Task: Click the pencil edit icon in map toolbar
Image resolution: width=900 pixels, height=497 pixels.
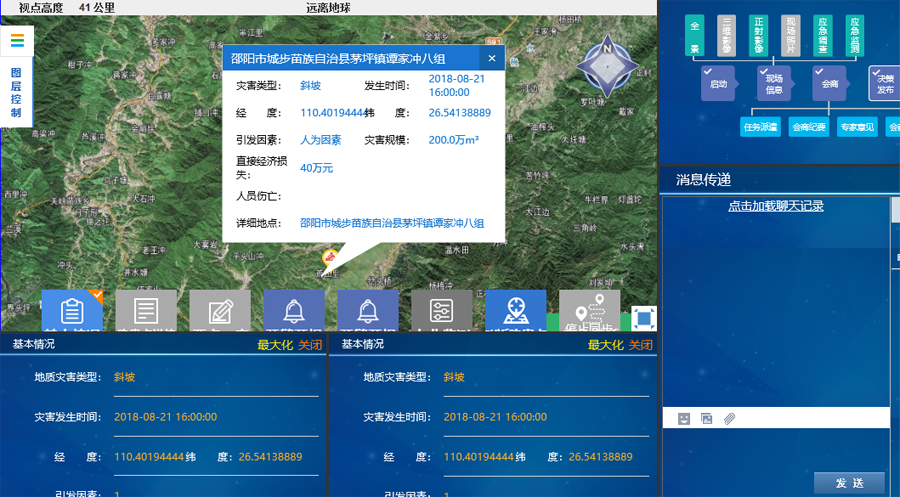Action: (220, 311)
